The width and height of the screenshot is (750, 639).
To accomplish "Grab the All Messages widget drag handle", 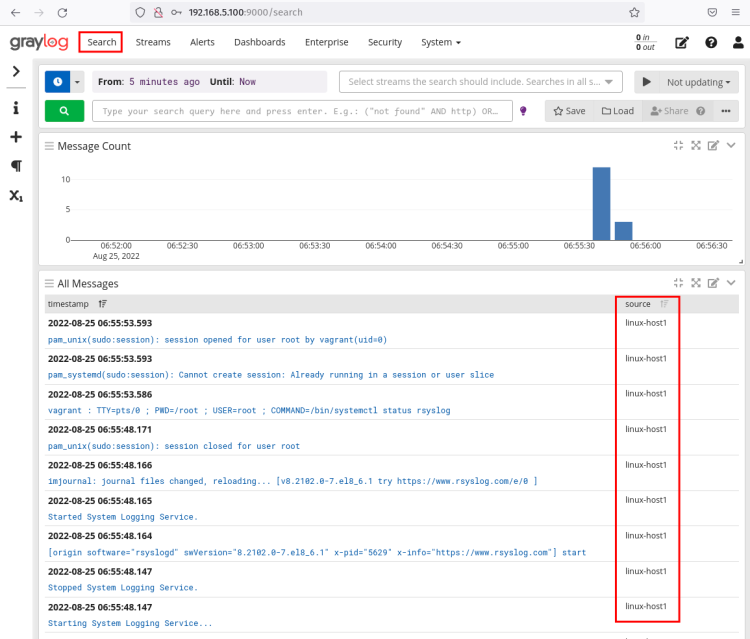I will (49, 284).
